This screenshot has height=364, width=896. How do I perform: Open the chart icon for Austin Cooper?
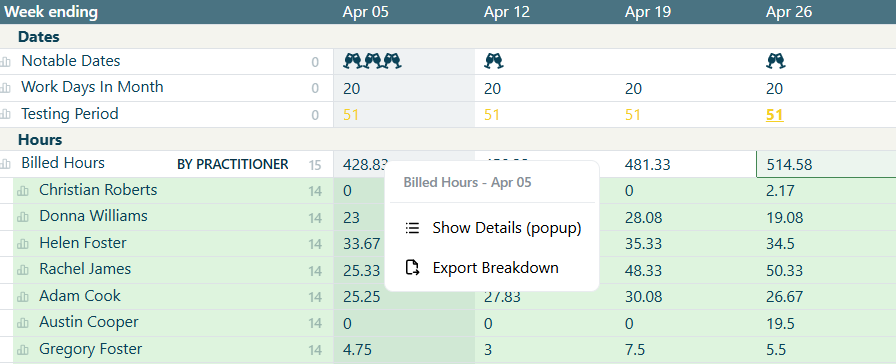tap(23, 324)
